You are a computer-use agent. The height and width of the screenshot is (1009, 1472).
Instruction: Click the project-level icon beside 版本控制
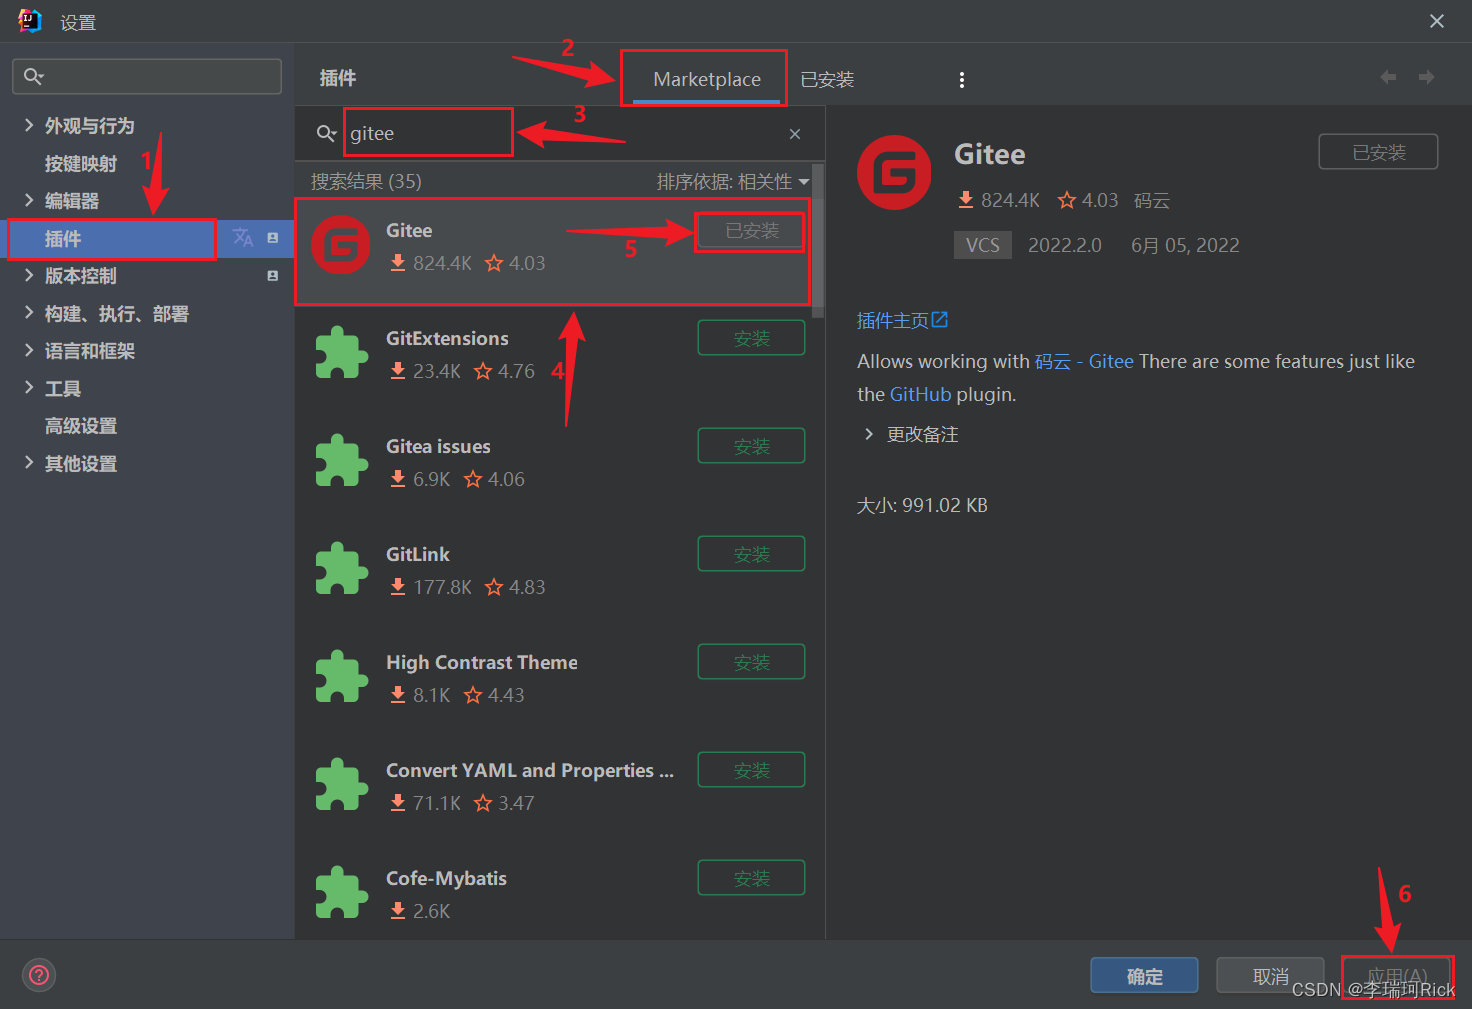click(x=273, y=276)
